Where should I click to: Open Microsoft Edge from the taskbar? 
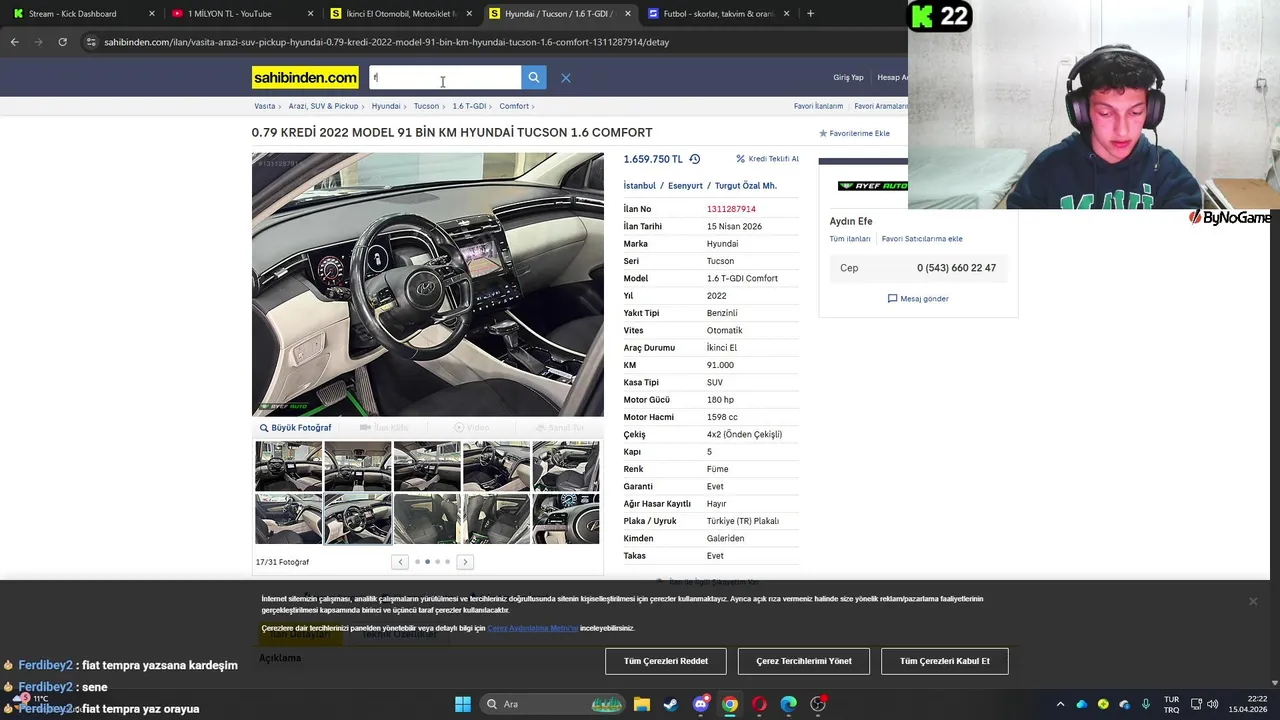point(788,704)
